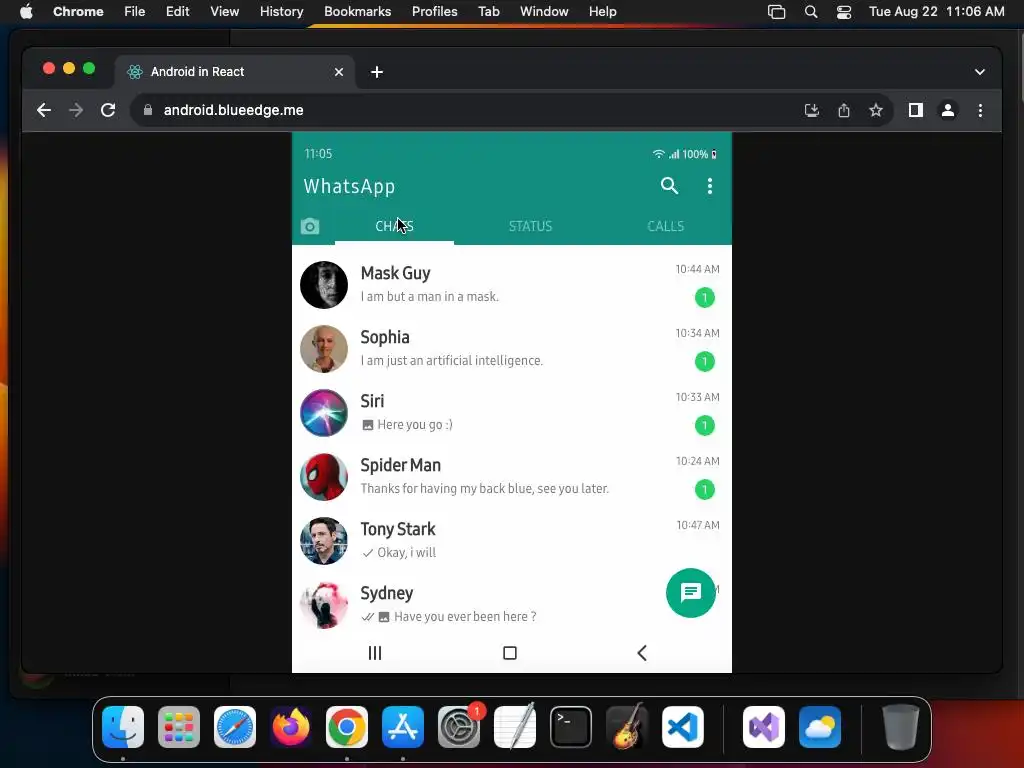Switch to the STATUS tab
The image size is (1024, 768).
click(530, 226)
